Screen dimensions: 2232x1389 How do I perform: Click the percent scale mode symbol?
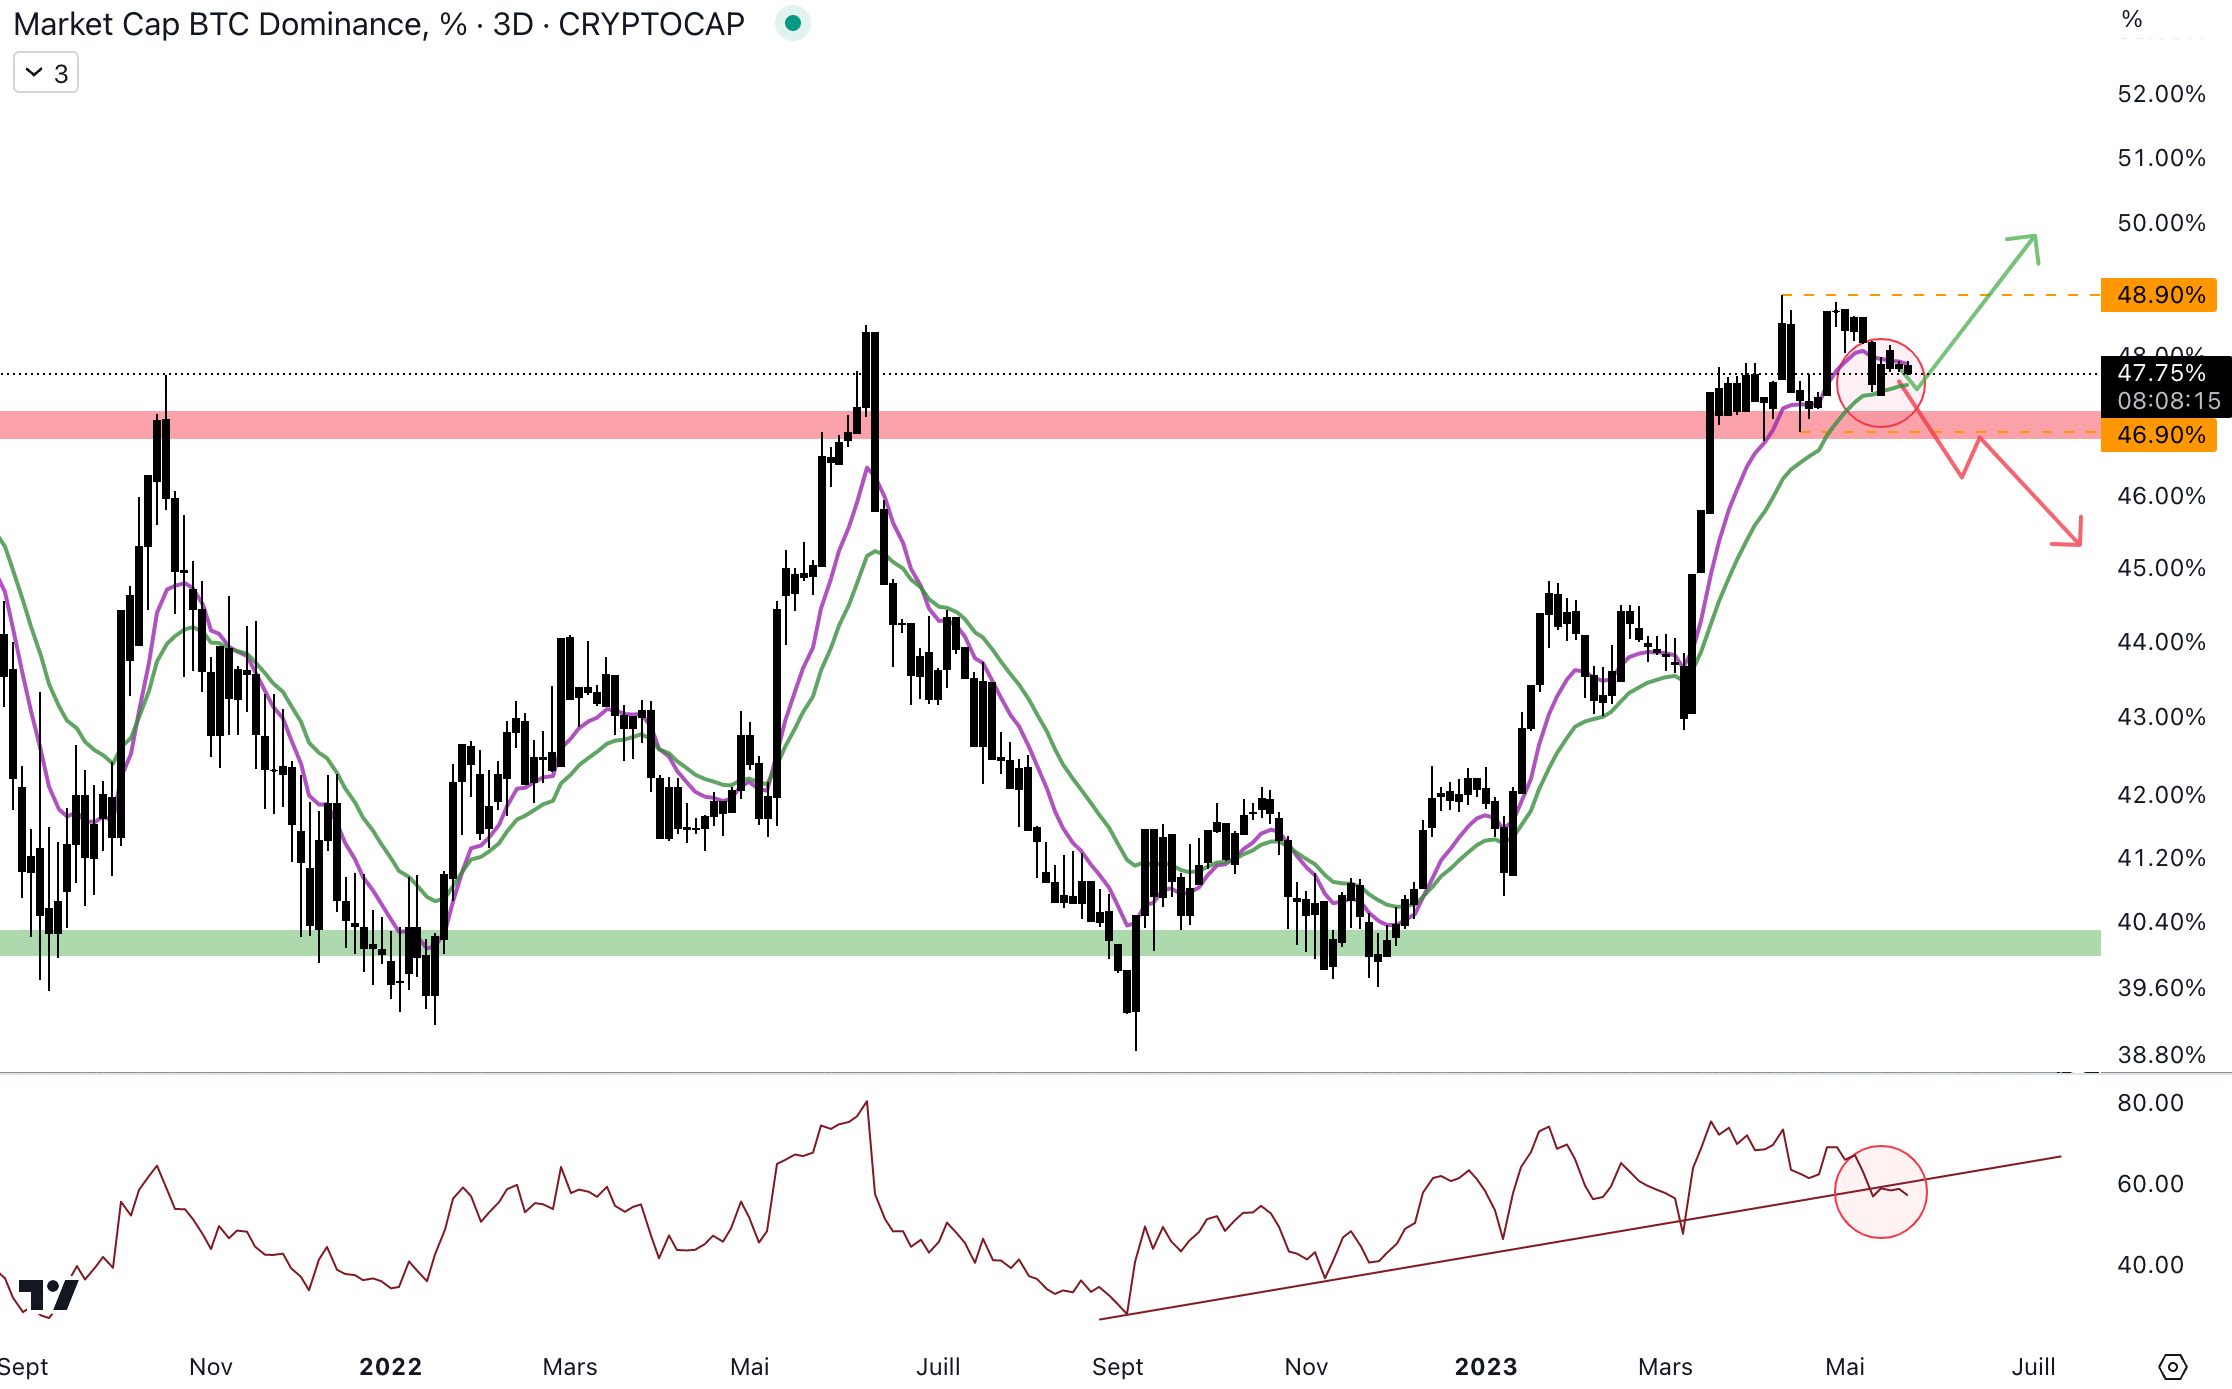[x=2131, y=20]
